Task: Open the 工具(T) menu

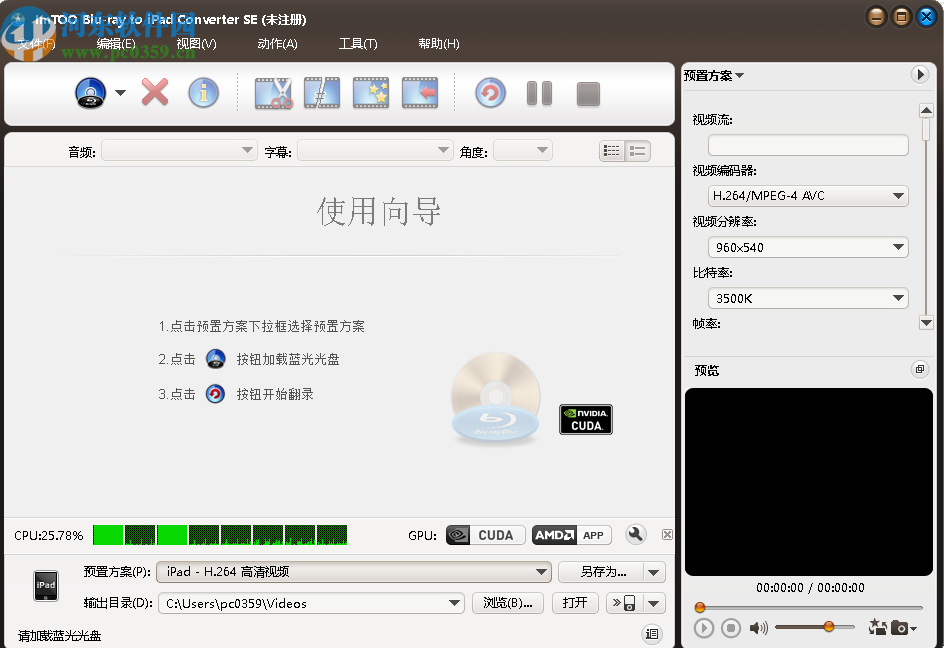Action: click(x=357, y=44)
